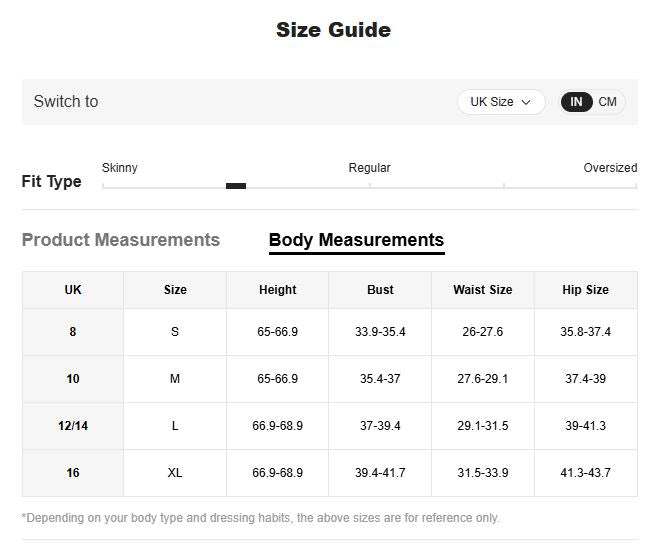
Task: Click the Skinny fit label
Action: click(120, 168)
